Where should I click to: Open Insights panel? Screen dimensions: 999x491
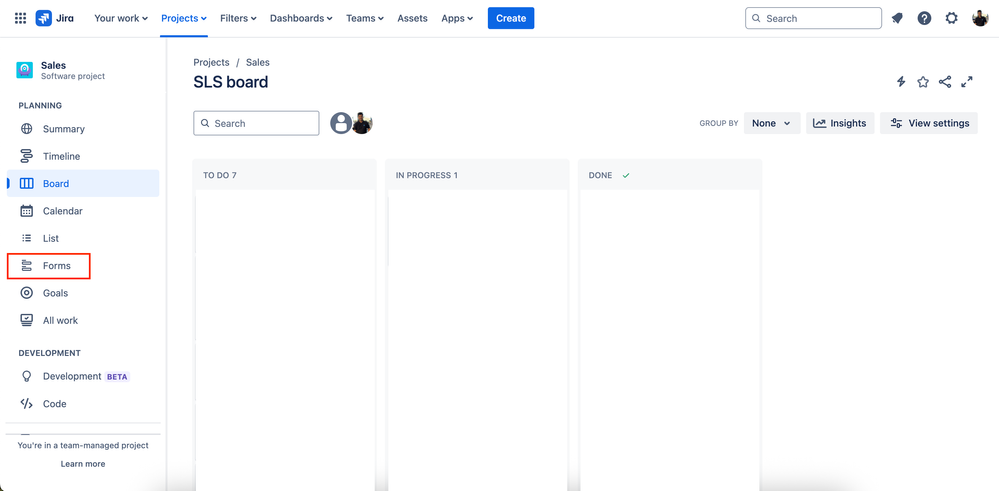click(840, 123)
